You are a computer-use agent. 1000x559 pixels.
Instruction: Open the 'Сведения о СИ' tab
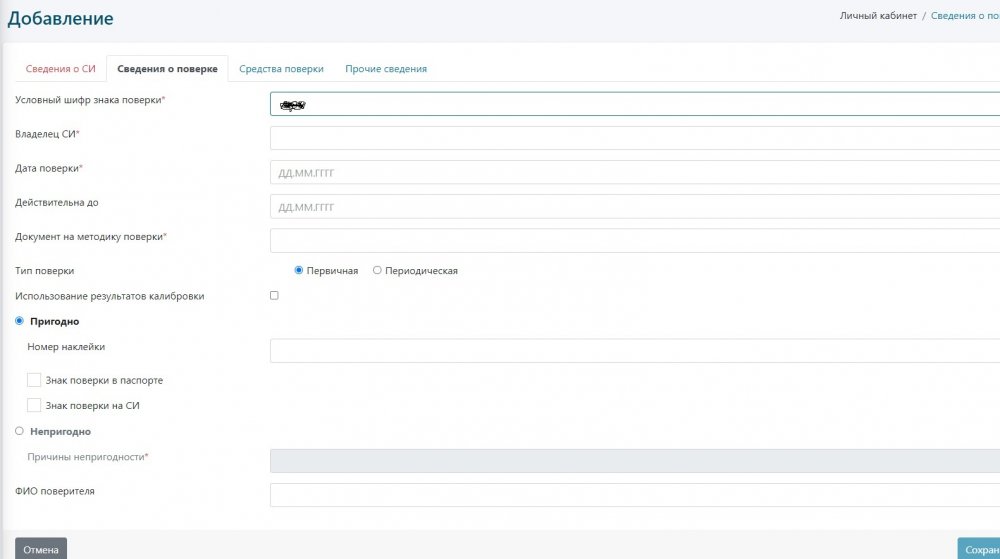[60, 69]
